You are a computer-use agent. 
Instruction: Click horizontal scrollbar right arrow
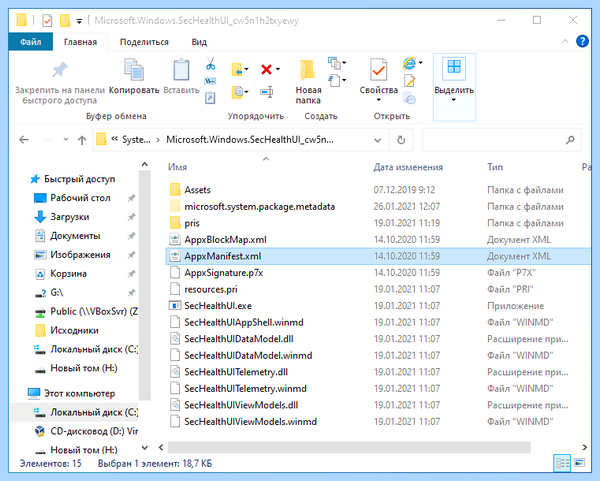click(584, 447)
